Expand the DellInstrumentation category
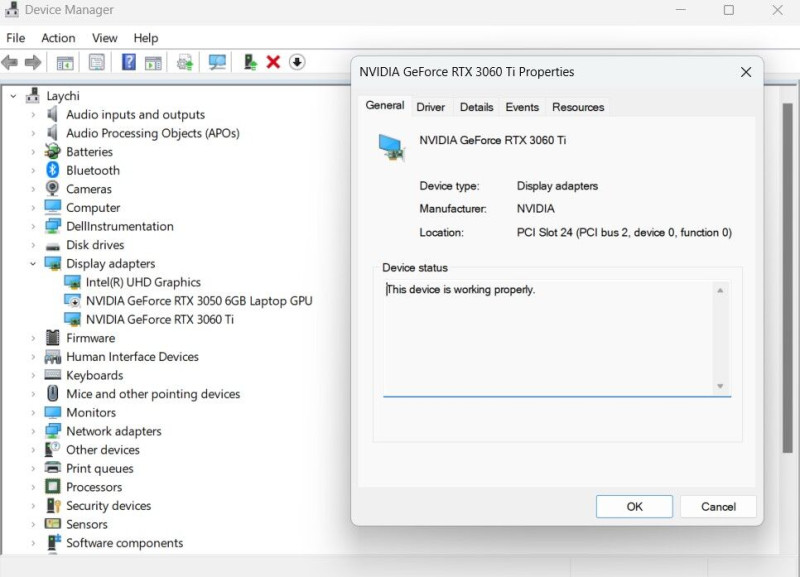The image size is (800, 577). click(x=33, y=226)
